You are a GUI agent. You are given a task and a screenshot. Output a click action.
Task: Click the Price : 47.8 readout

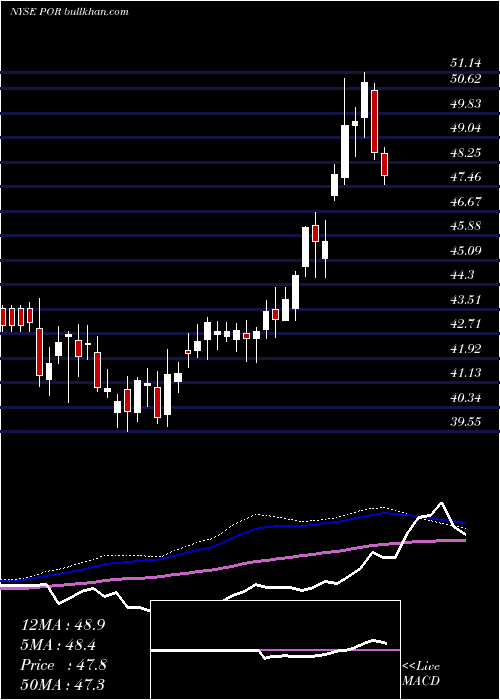(63, 665)
